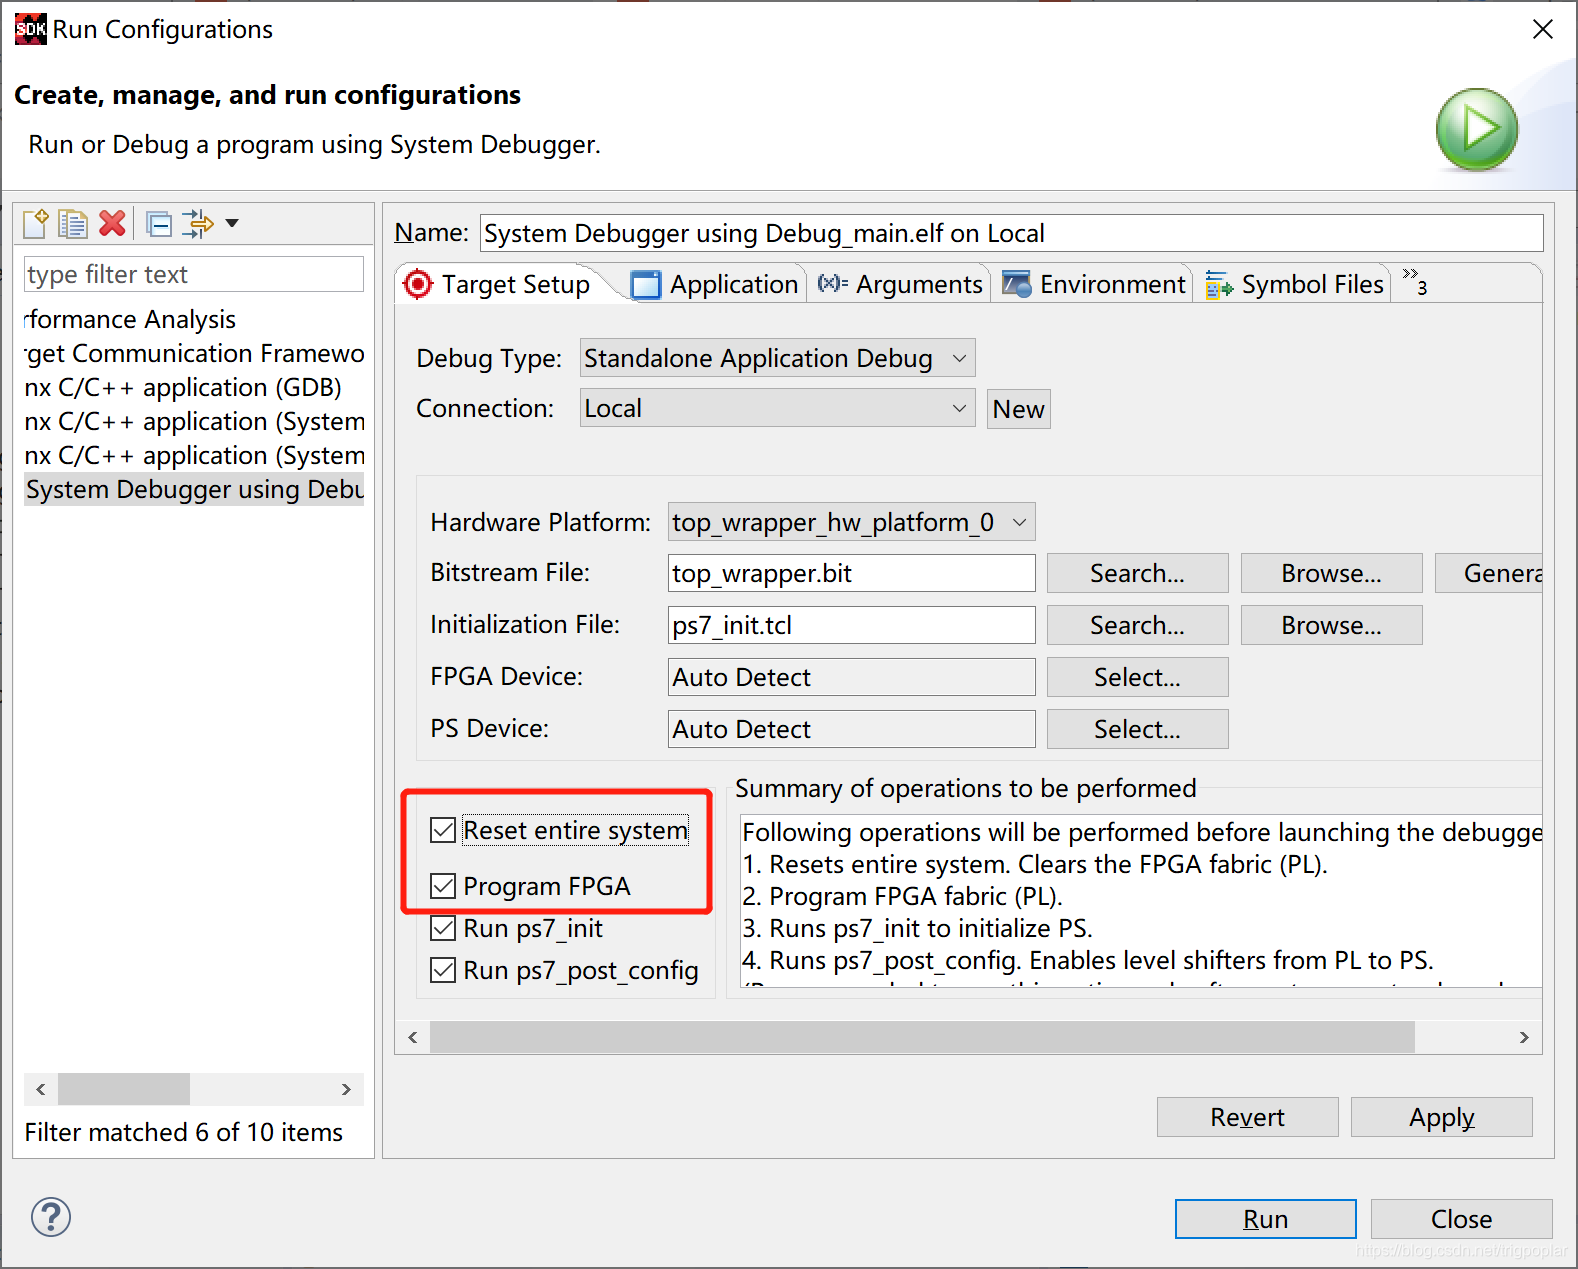Screen dimensions: 1578x1269
Task: Create a new launch configuration
Action: click(x=36, y=223)
